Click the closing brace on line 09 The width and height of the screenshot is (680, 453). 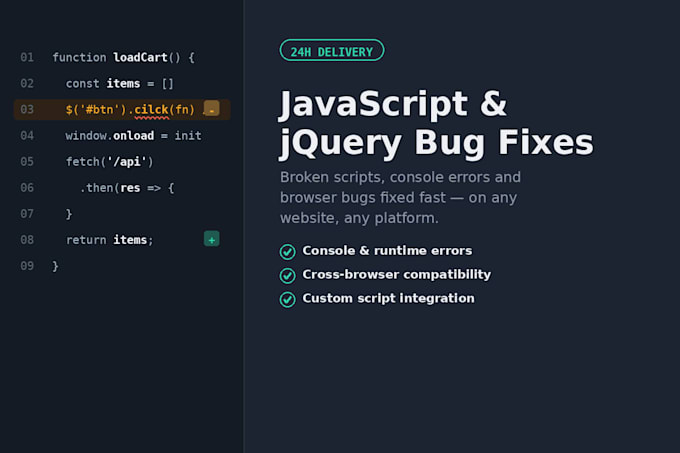pos(56,266)
